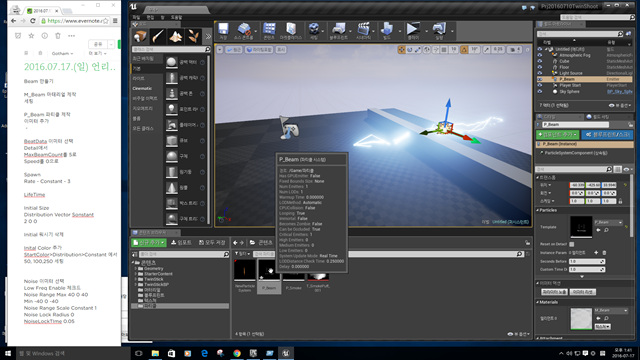This screenshot has width=640, height=360.
Task: Open the Marketplace toolbar icon
Action: tap(291, 31)
